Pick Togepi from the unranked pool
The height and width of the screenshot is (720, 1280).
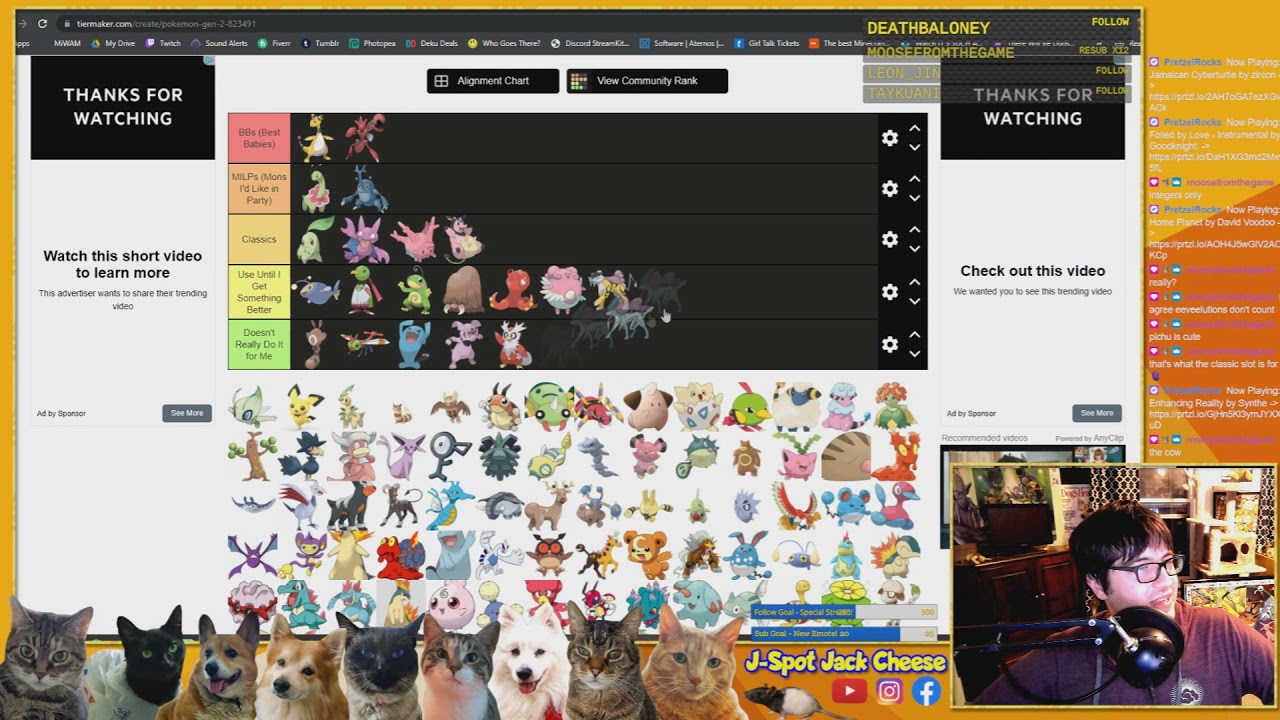pos(696,407)
